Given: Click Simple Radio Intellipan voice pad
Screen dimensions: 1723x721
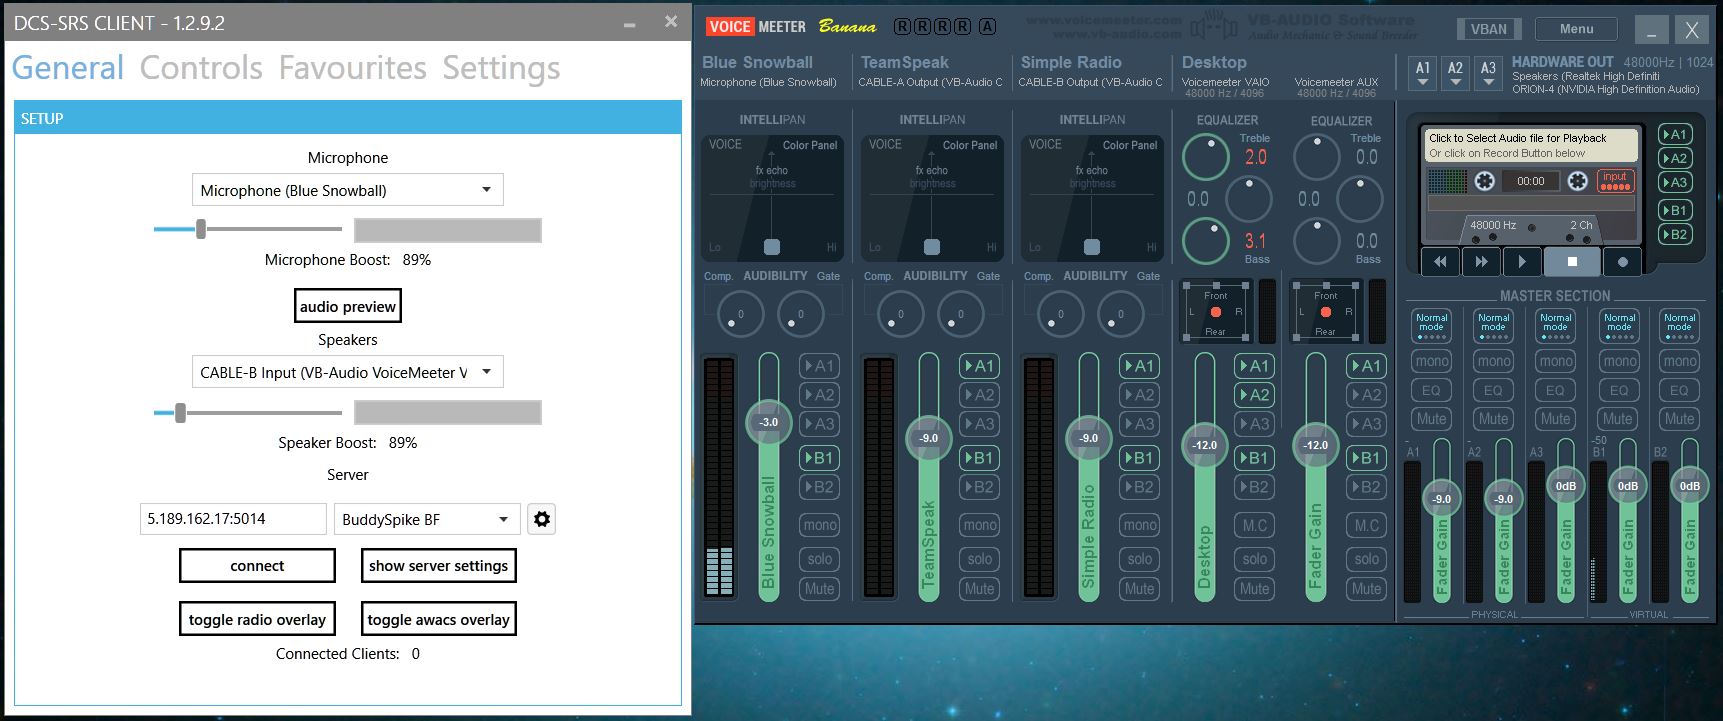Looking at the screenshot, I should pyautogui.click(x=1091, y=198).
